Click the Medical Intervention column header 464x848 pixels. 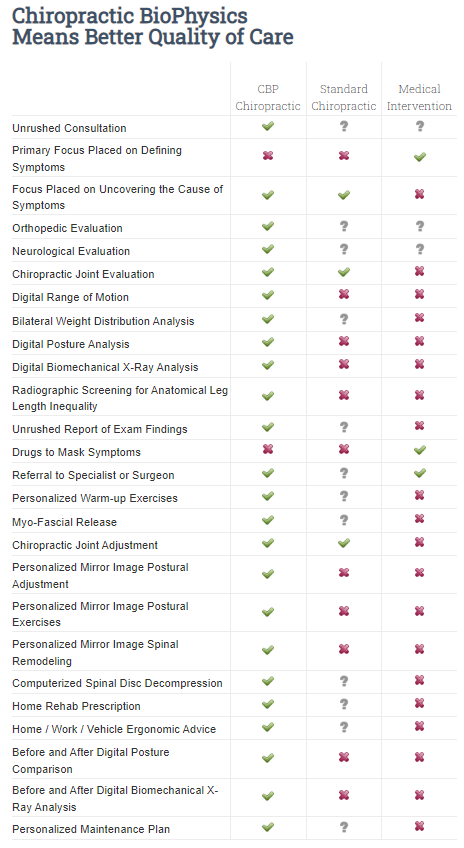[x=419, y=97]
